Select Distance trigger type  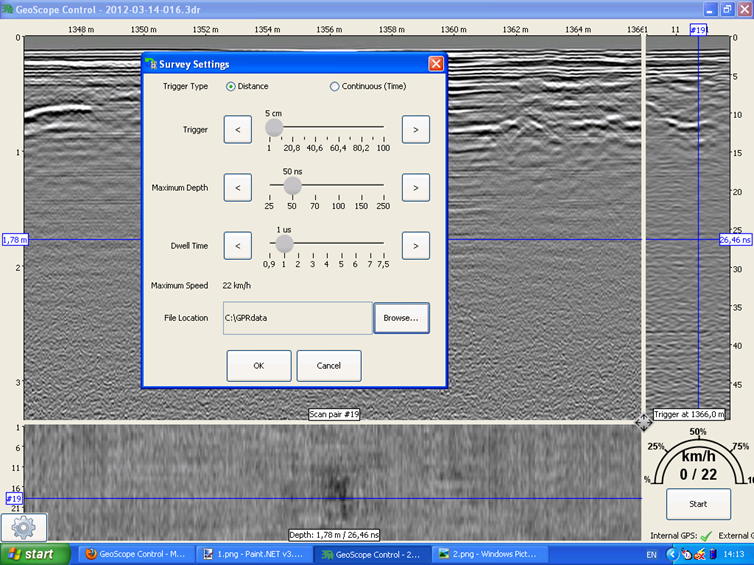pyautogui.click(x=232, y=87)
